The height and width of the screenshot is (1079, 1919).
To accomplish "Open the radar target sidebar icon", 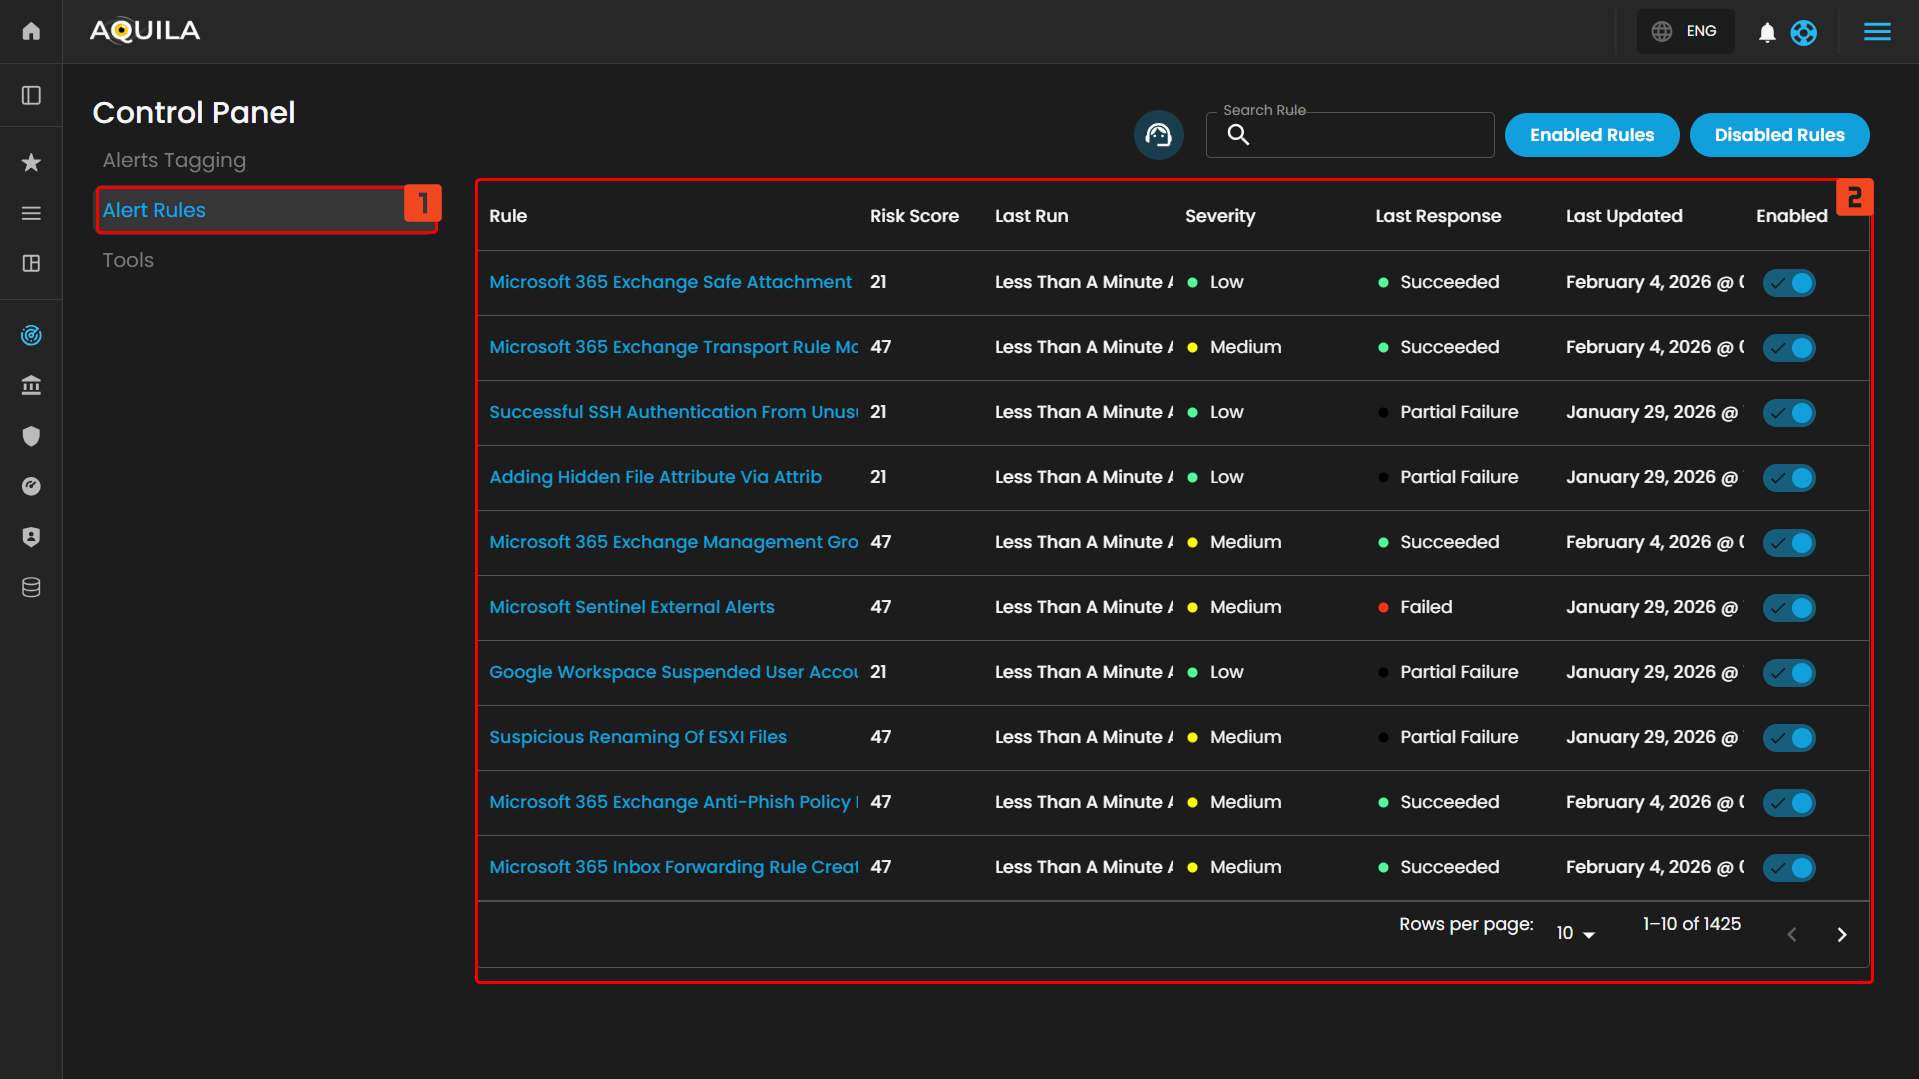I will (31, 335).
